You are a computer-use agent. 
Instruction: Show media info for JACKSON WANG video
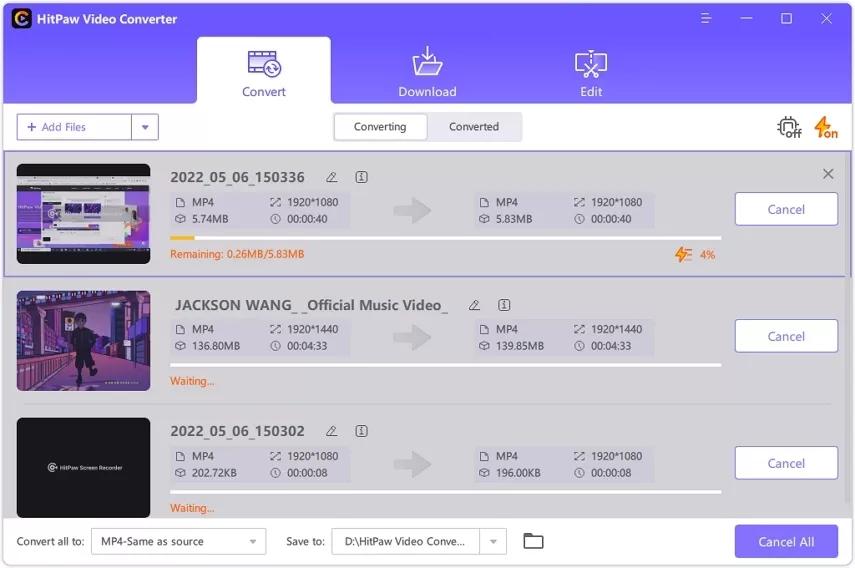click(x=504, y=305)
